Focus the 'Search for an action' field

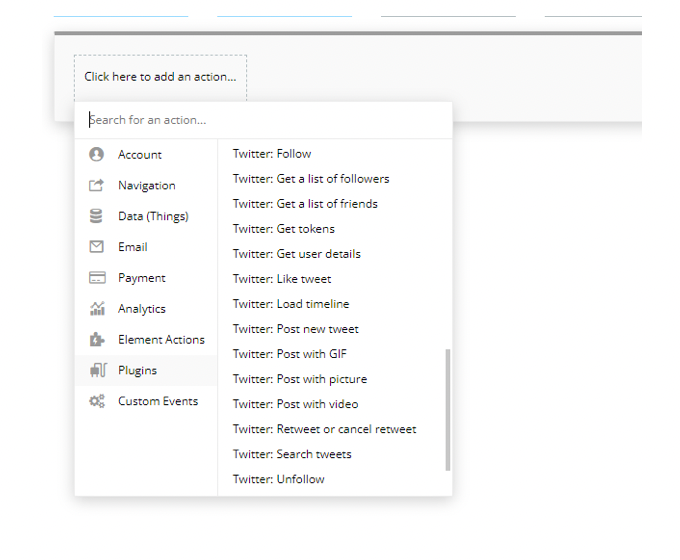pyautogui.click(x=263, y=120)
